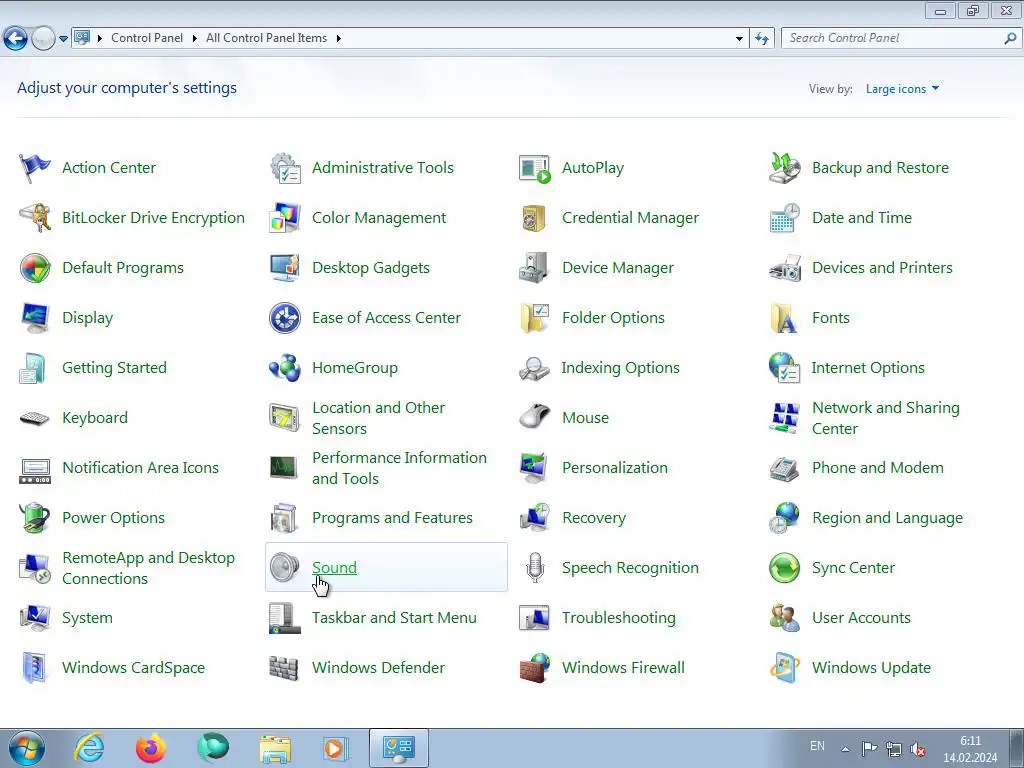
Task: Open the Credential Manager safe icon
Action: coord(535,217)
